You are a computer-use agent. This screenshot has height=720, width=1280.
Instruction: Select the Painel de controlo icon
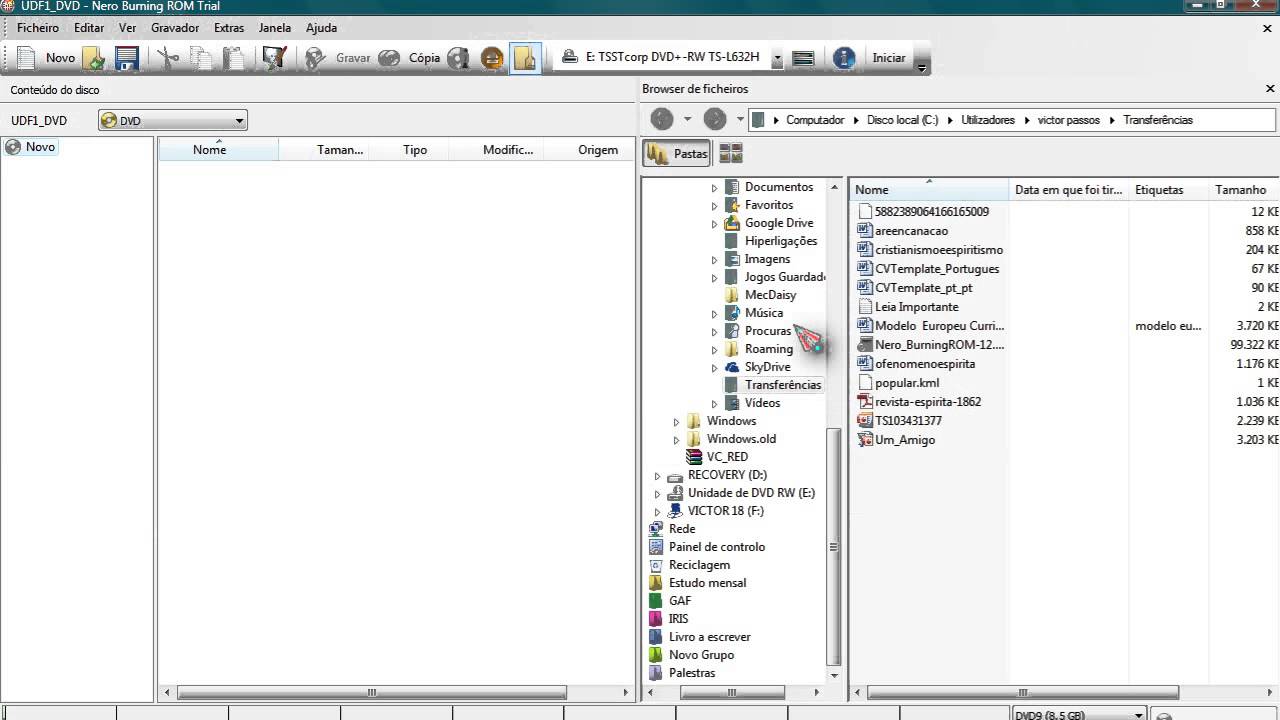(656, 547)
